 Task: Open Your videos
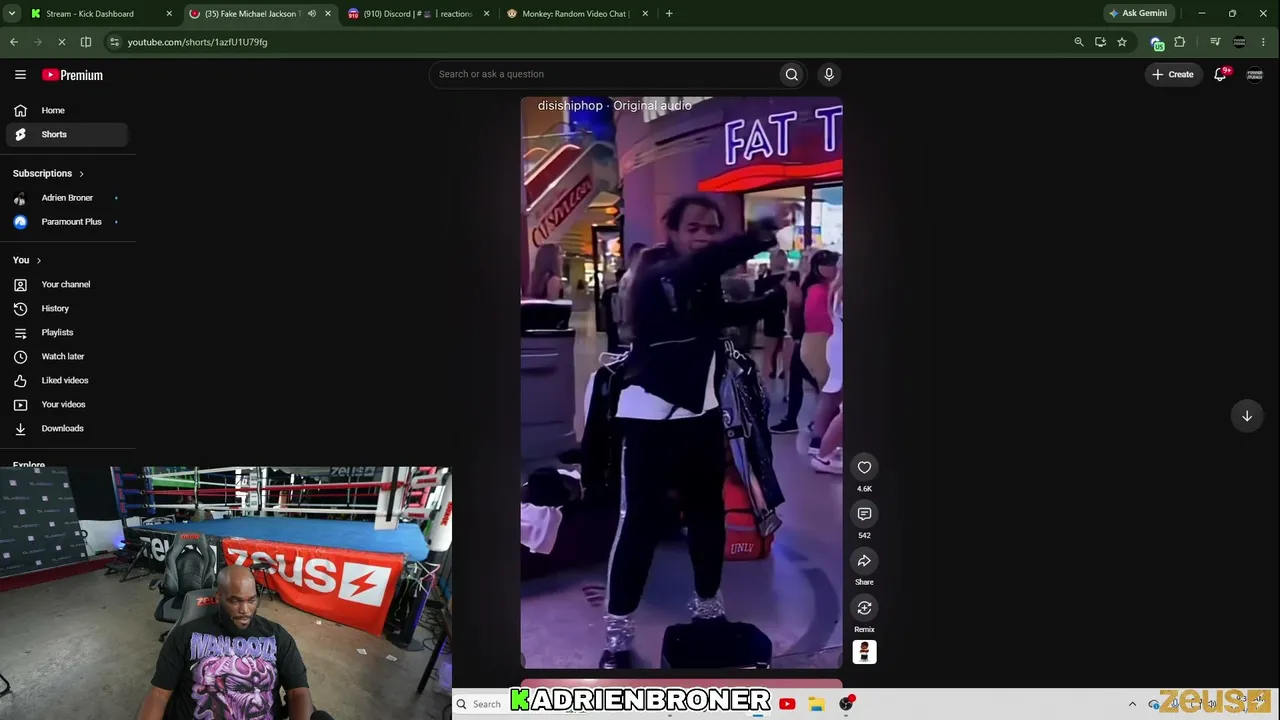(x=67, y=404)
